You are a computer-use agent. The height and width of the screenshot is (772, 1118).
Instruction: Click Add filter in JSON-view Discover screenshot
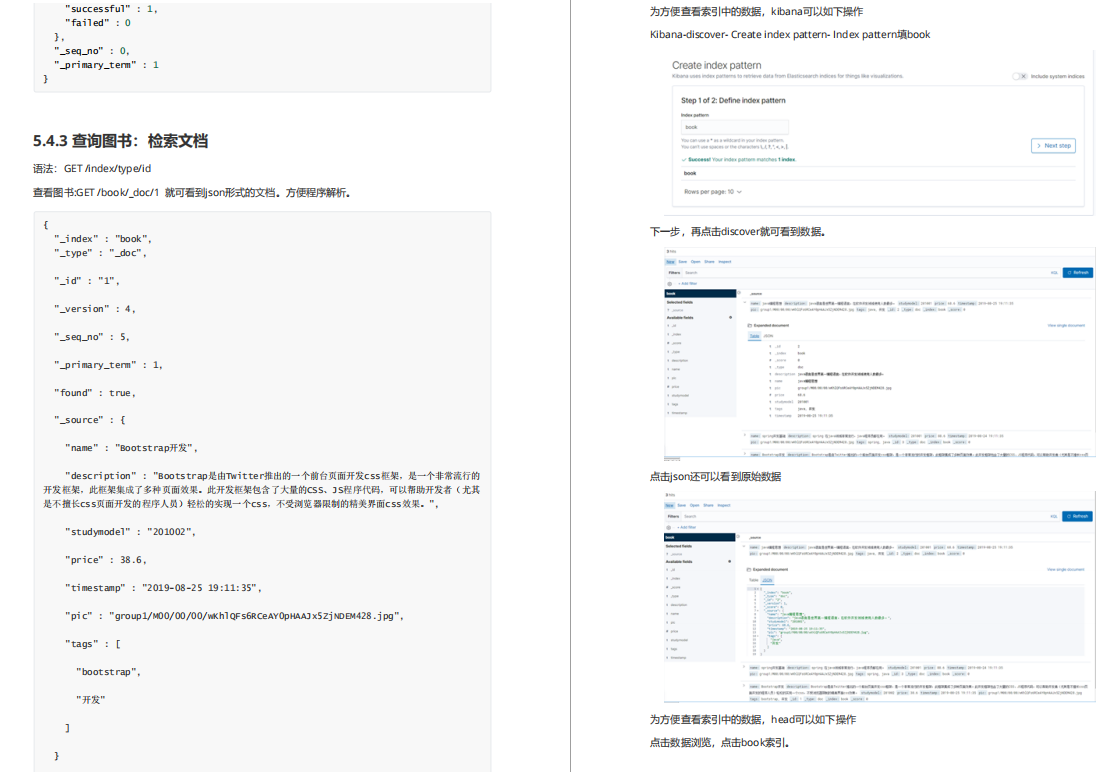click(687, 527)
